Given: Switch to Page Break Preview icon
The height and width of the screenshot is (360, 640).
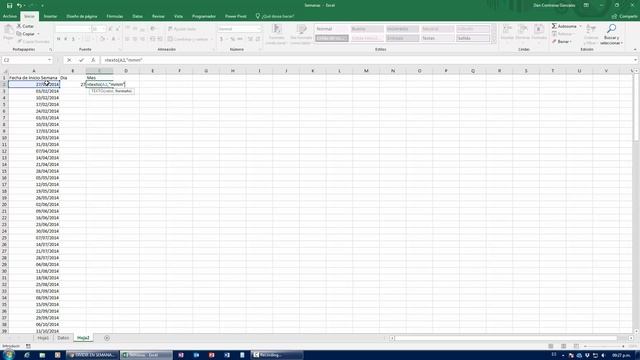Looking at the screenshot, I should [x=576, y=346].
